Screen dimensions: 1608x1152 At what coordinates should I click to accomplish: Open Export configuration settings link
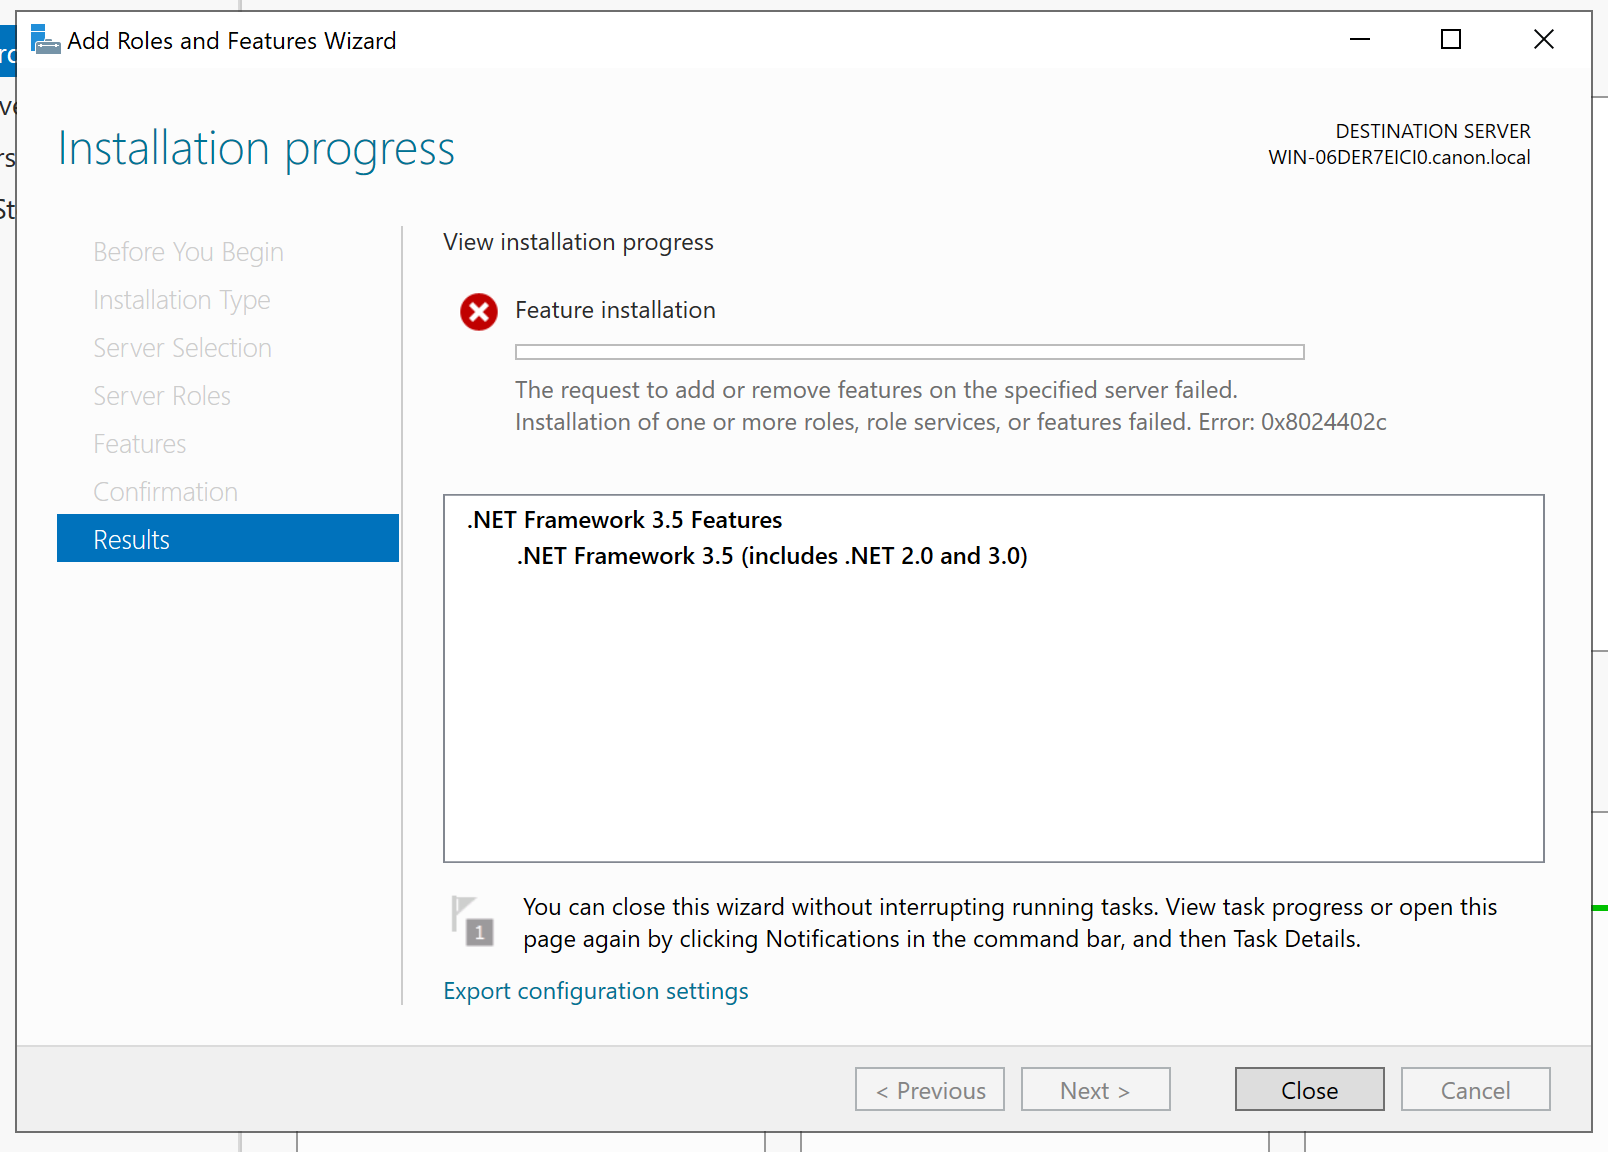[x=596, y=991]
